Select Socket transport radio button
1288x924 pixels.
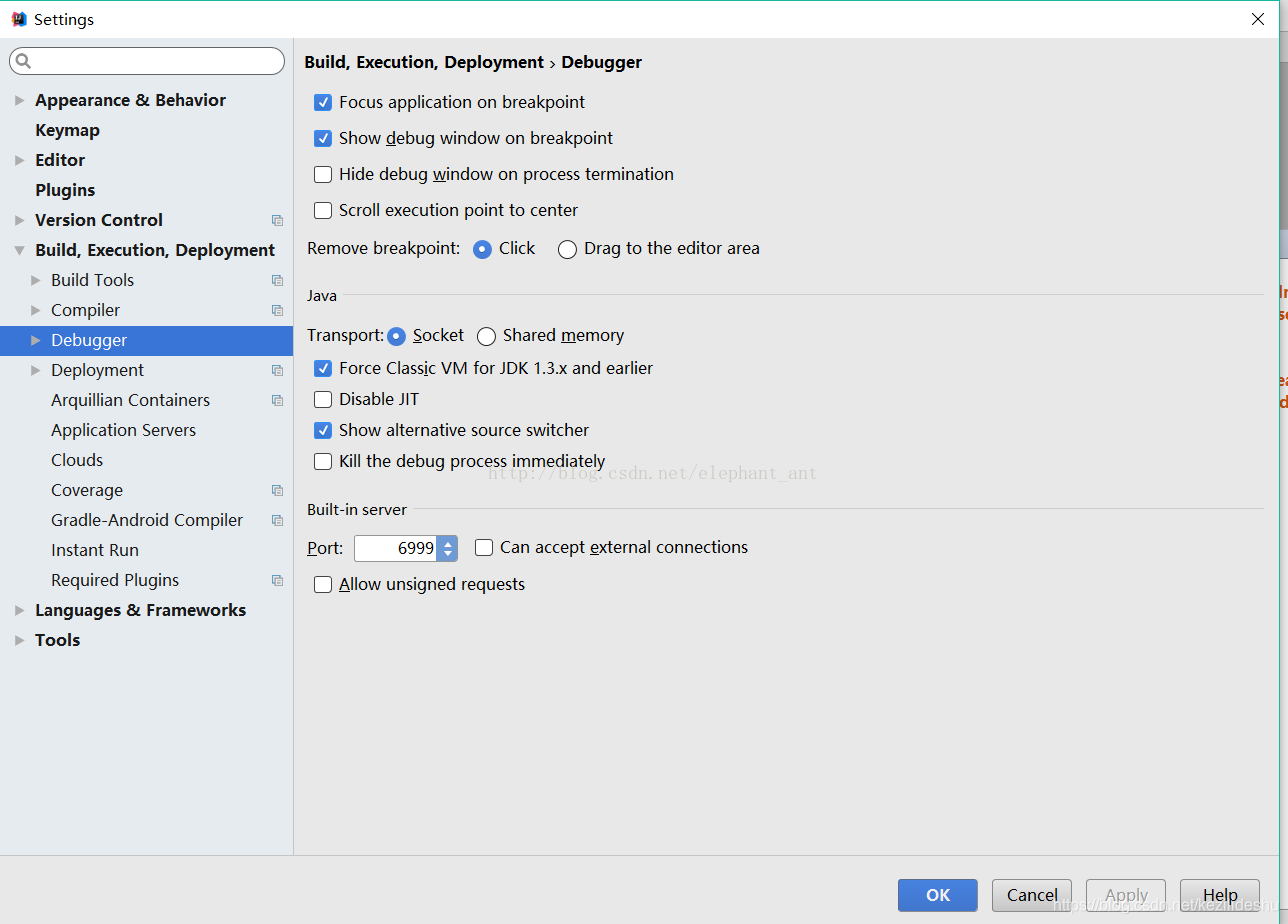[396, 336]
